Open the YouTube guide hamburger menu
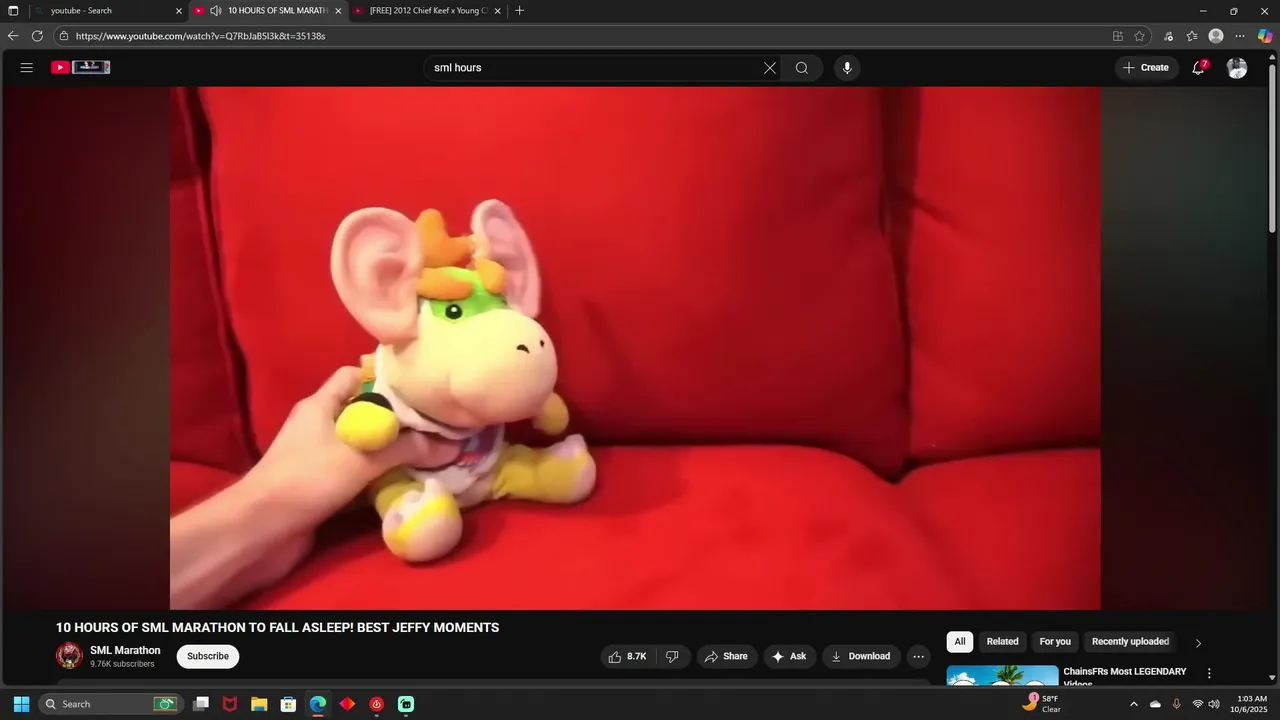Screen dimensions: 1280x720 tap(27, 68)
